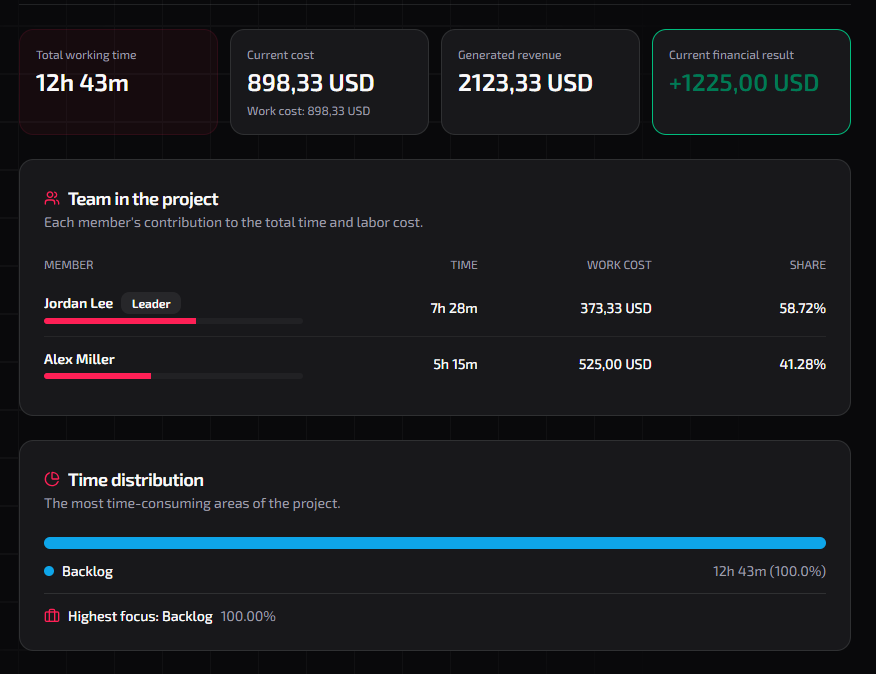This screenshot has width=876, height=674.
Task: Click the blue Backlog legend dot
Action: pos(49,571)
